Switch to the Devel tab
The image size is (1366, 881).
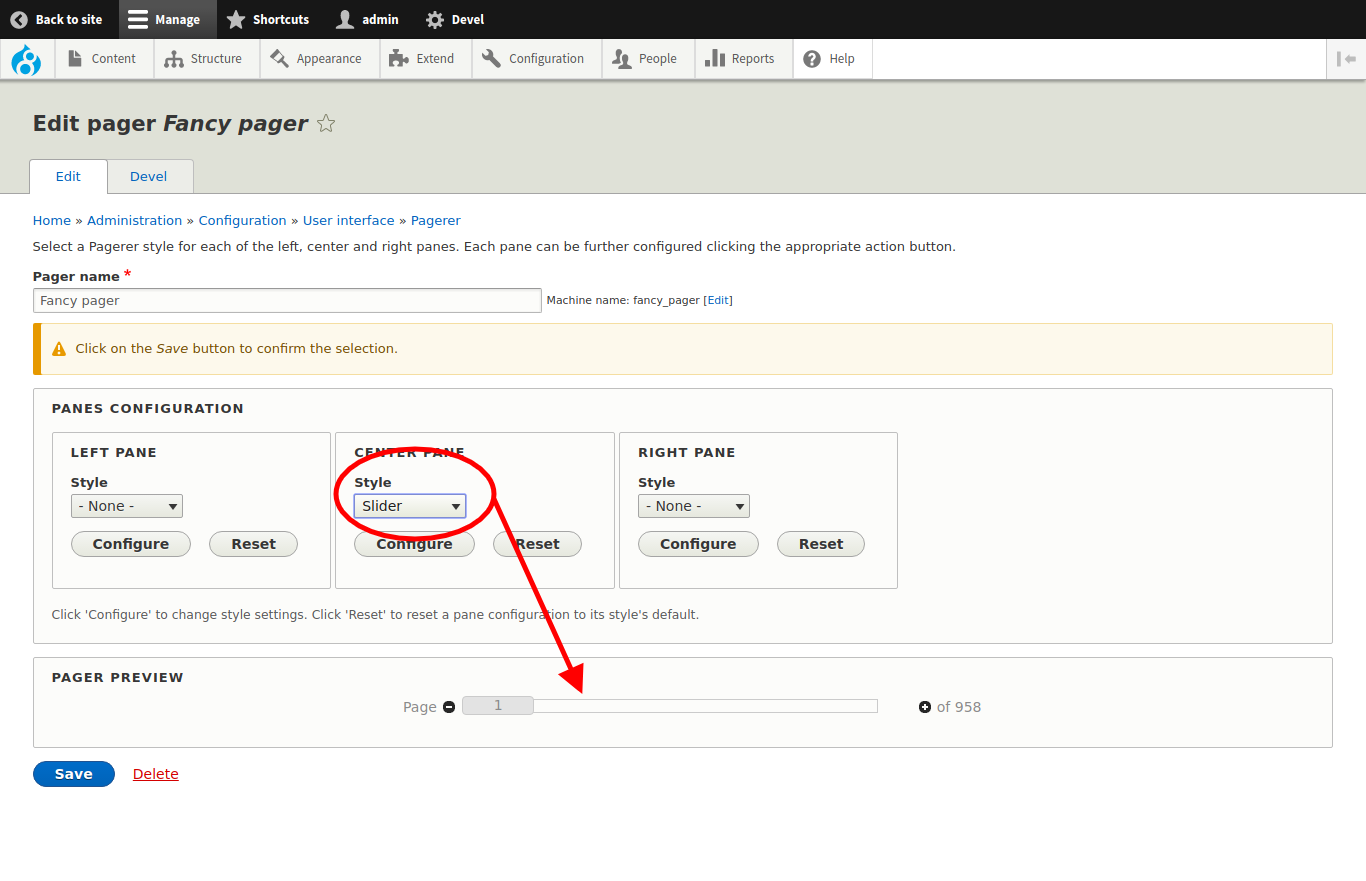[149, 176]
